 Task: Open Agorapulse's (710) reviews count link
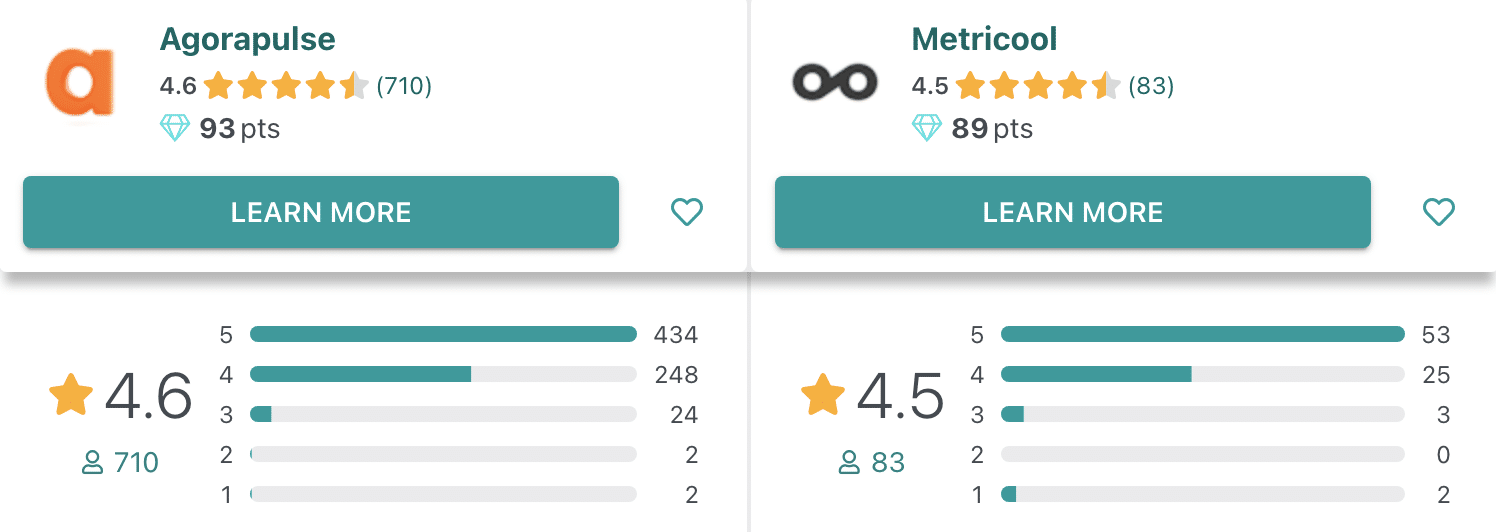(404, 87)
